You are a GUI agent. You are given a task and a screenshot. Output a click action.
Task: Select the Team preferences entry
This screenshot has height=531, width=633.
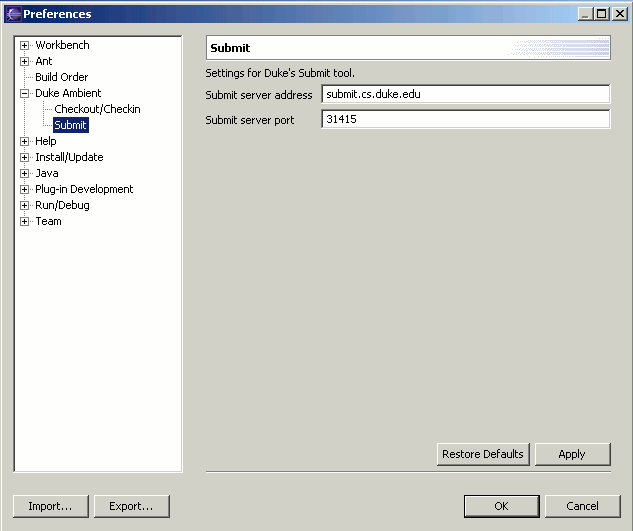point(48,221)
